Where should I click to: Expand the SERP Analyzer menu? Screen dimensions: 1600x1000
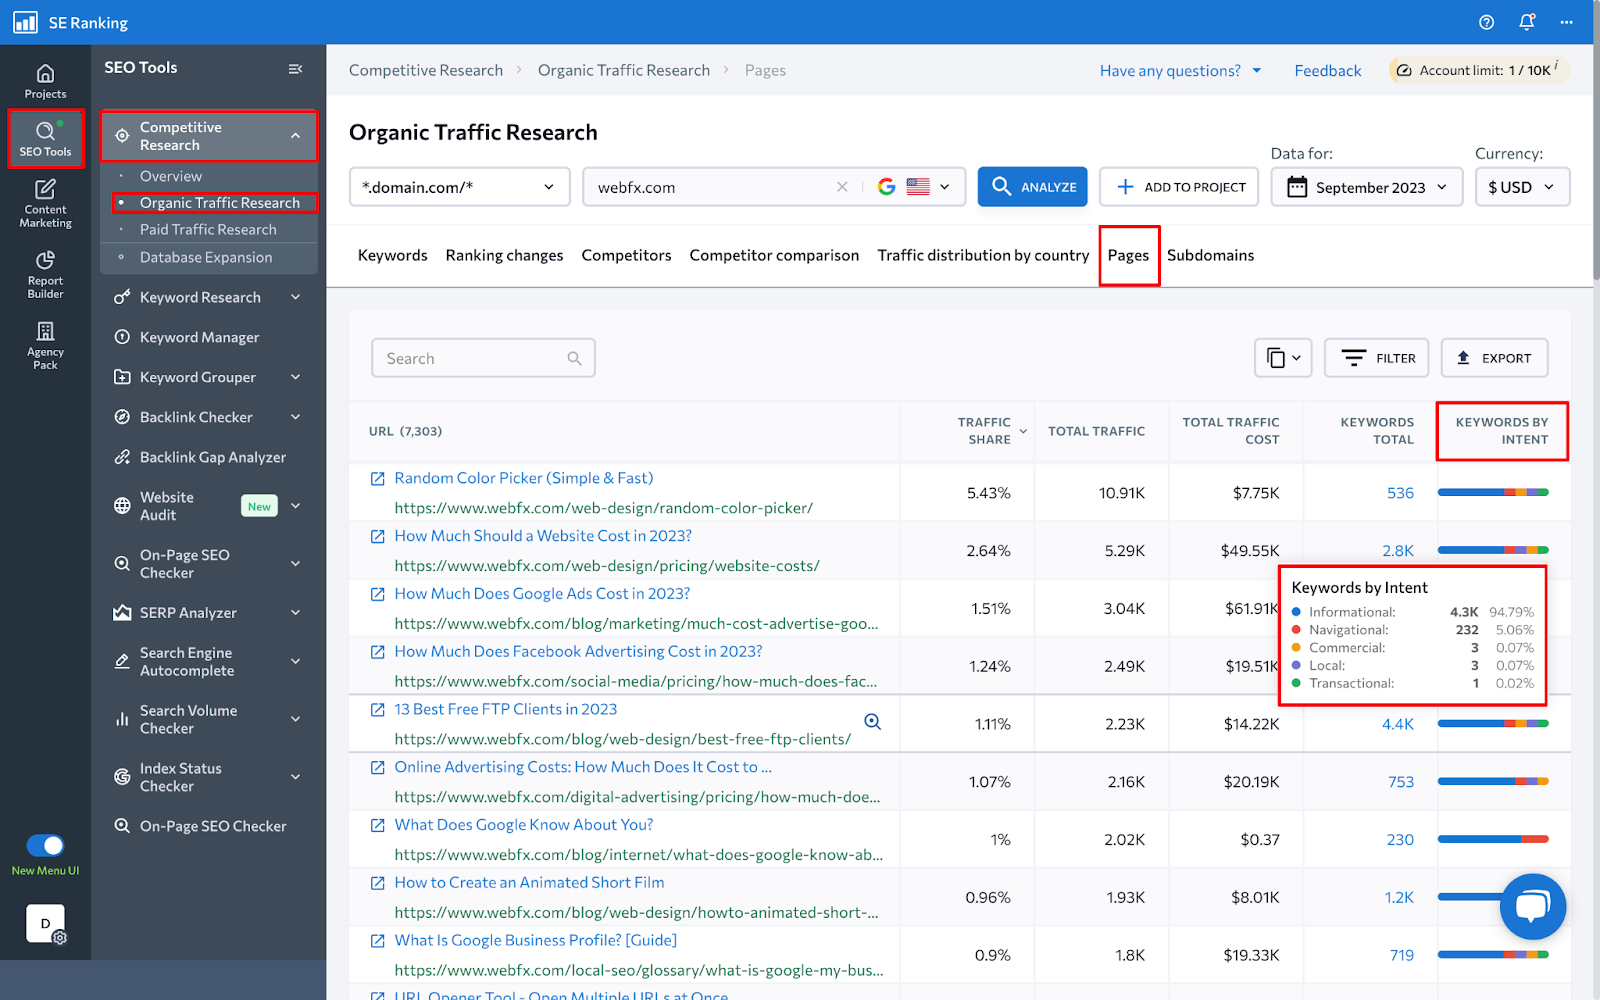[x=296, y=612]
